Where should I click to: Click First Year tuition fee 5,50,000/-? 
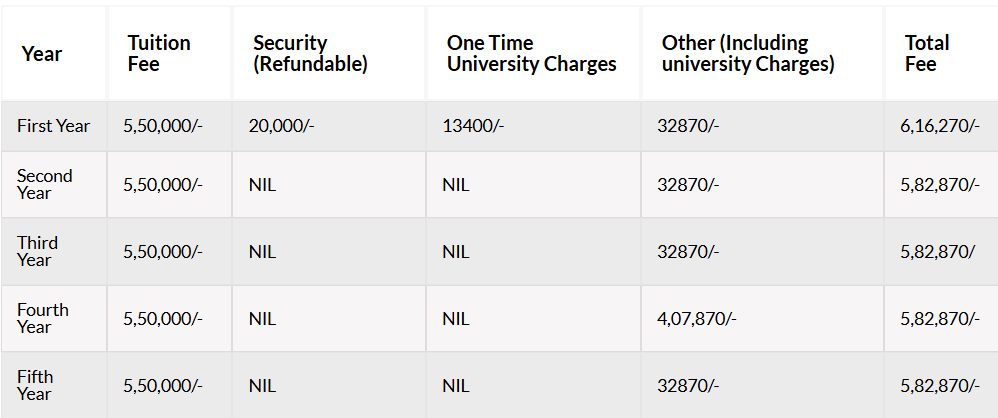coord(163,125)
